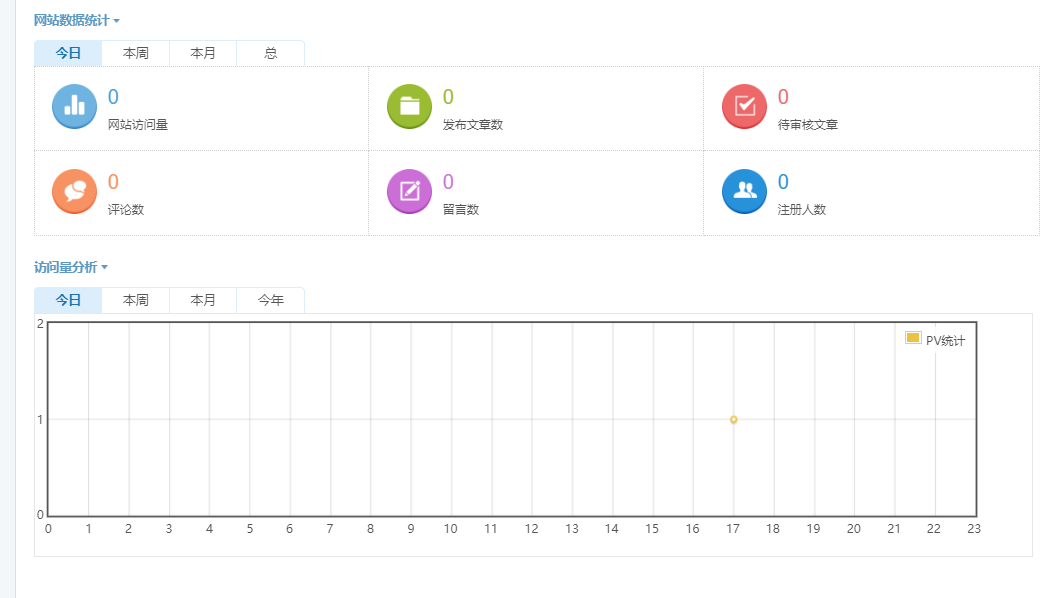Click the blue bar-chart 网站访问量 icon
1053x598 pixels.
click(74, 107)
